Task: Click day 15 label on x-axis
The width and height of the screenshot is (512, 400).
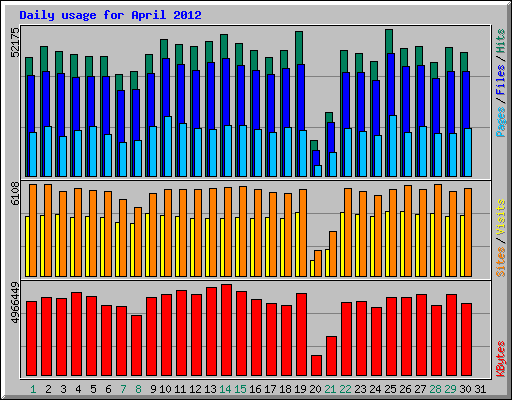Action: pyautogui.click(x=240, y=389)
